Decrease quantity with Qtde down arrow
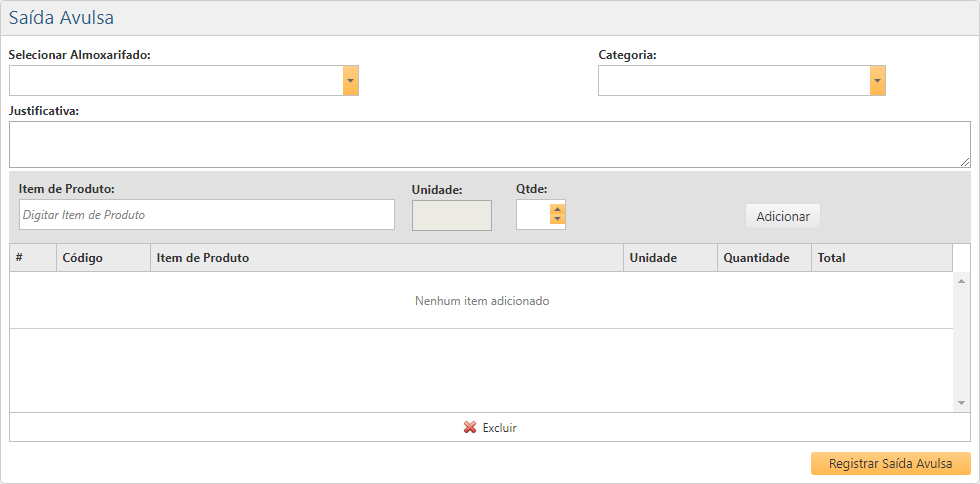 [558, 219]
